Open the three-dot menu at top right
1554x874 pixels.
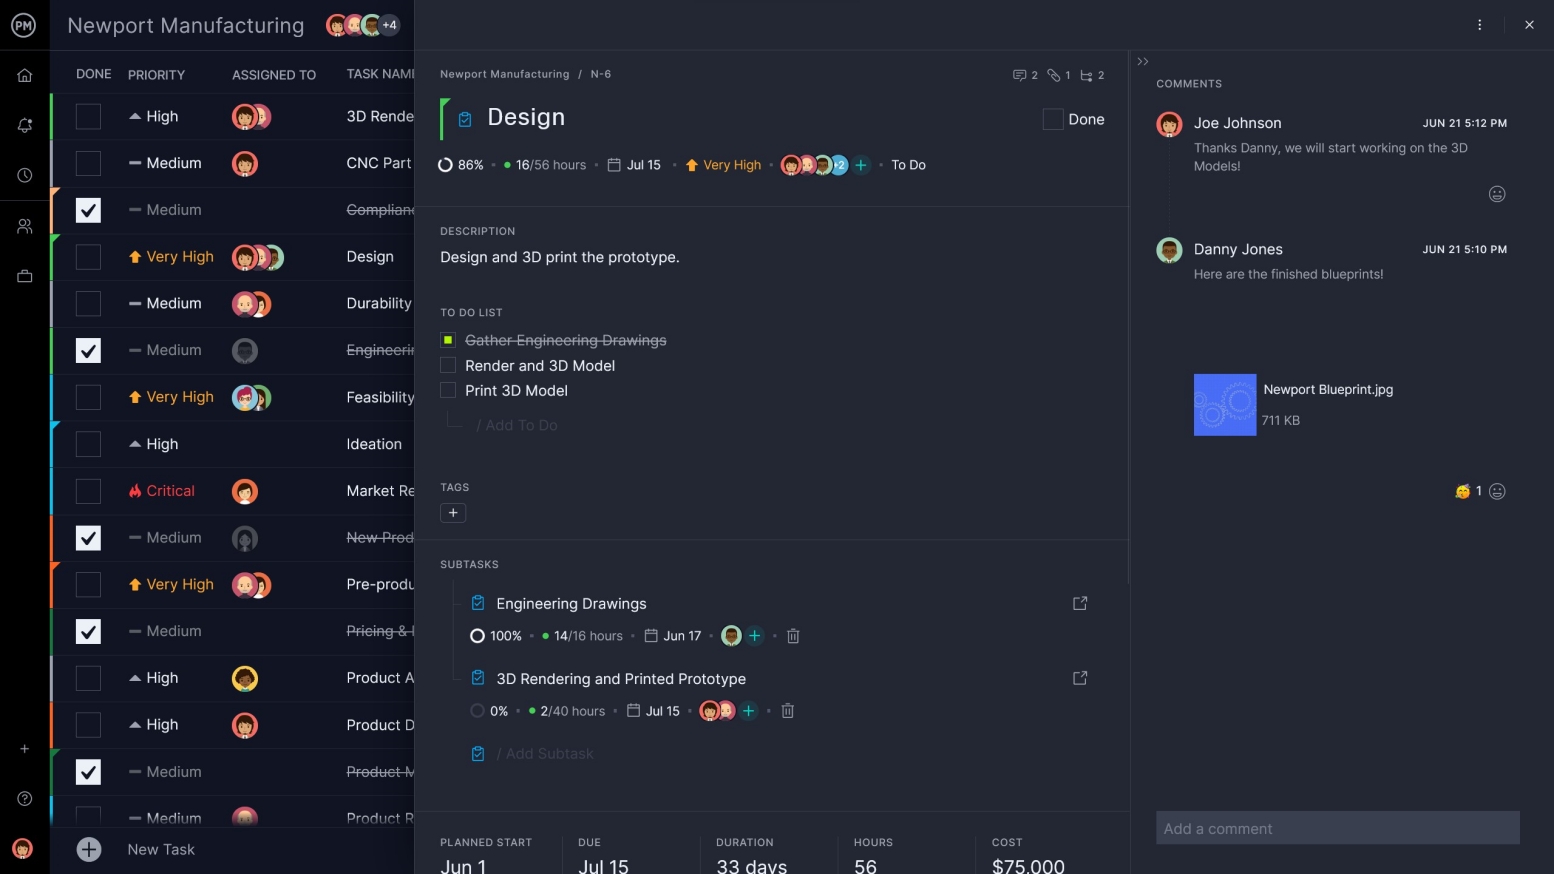(x=1479, y=24)
